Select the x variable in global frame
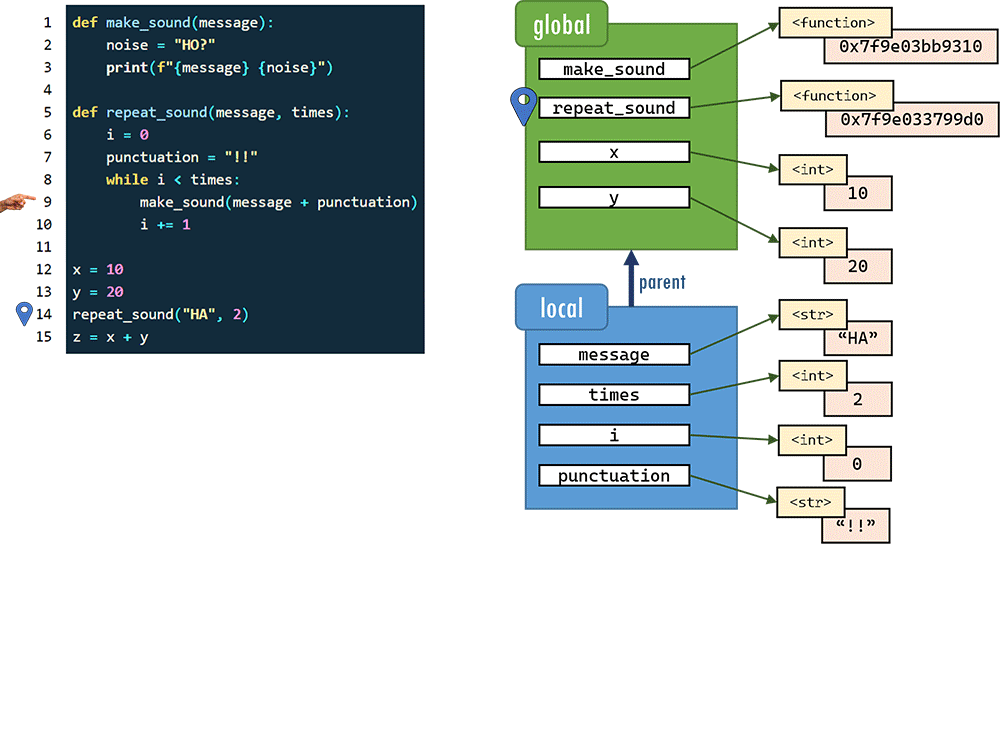The height and width of the screenshot is (749, 1000). point(614,152)
